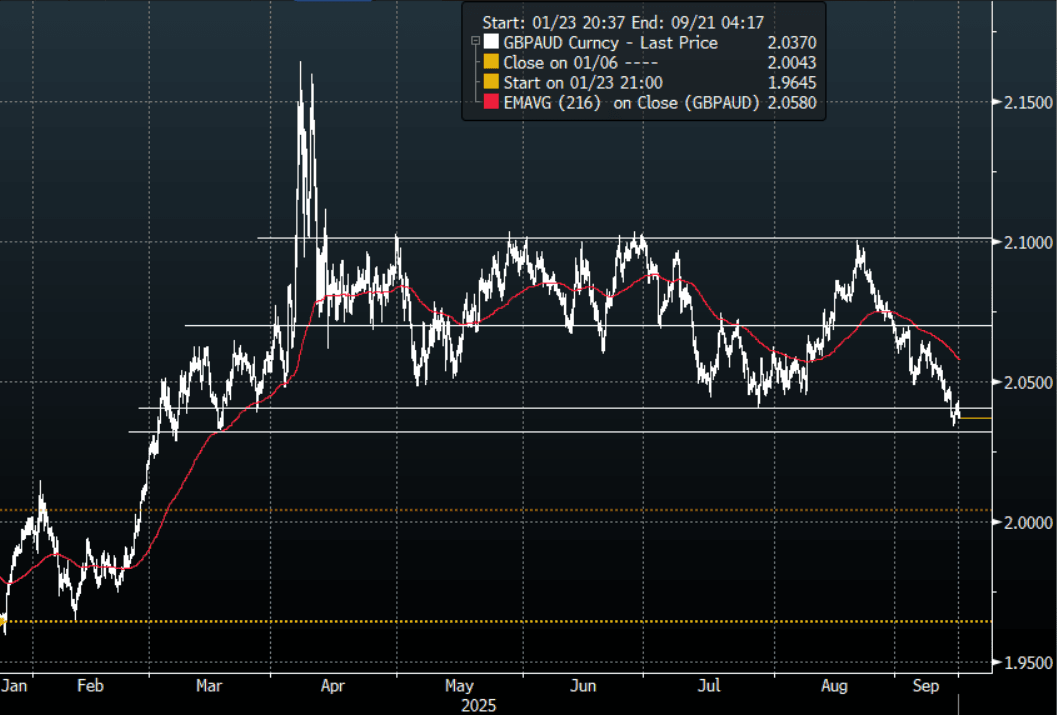Click the yellow star marker at left edge

tap(3, 621)
